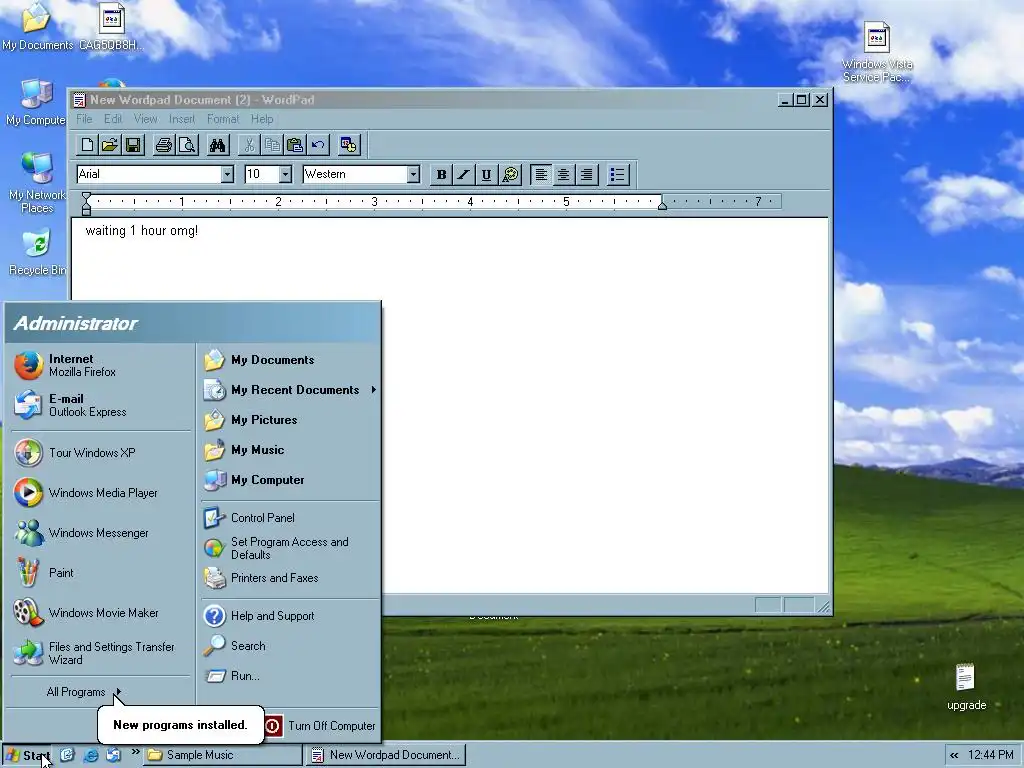Open the View menu in WordPad
This screenshot has width=1024, height=768.
146,119
